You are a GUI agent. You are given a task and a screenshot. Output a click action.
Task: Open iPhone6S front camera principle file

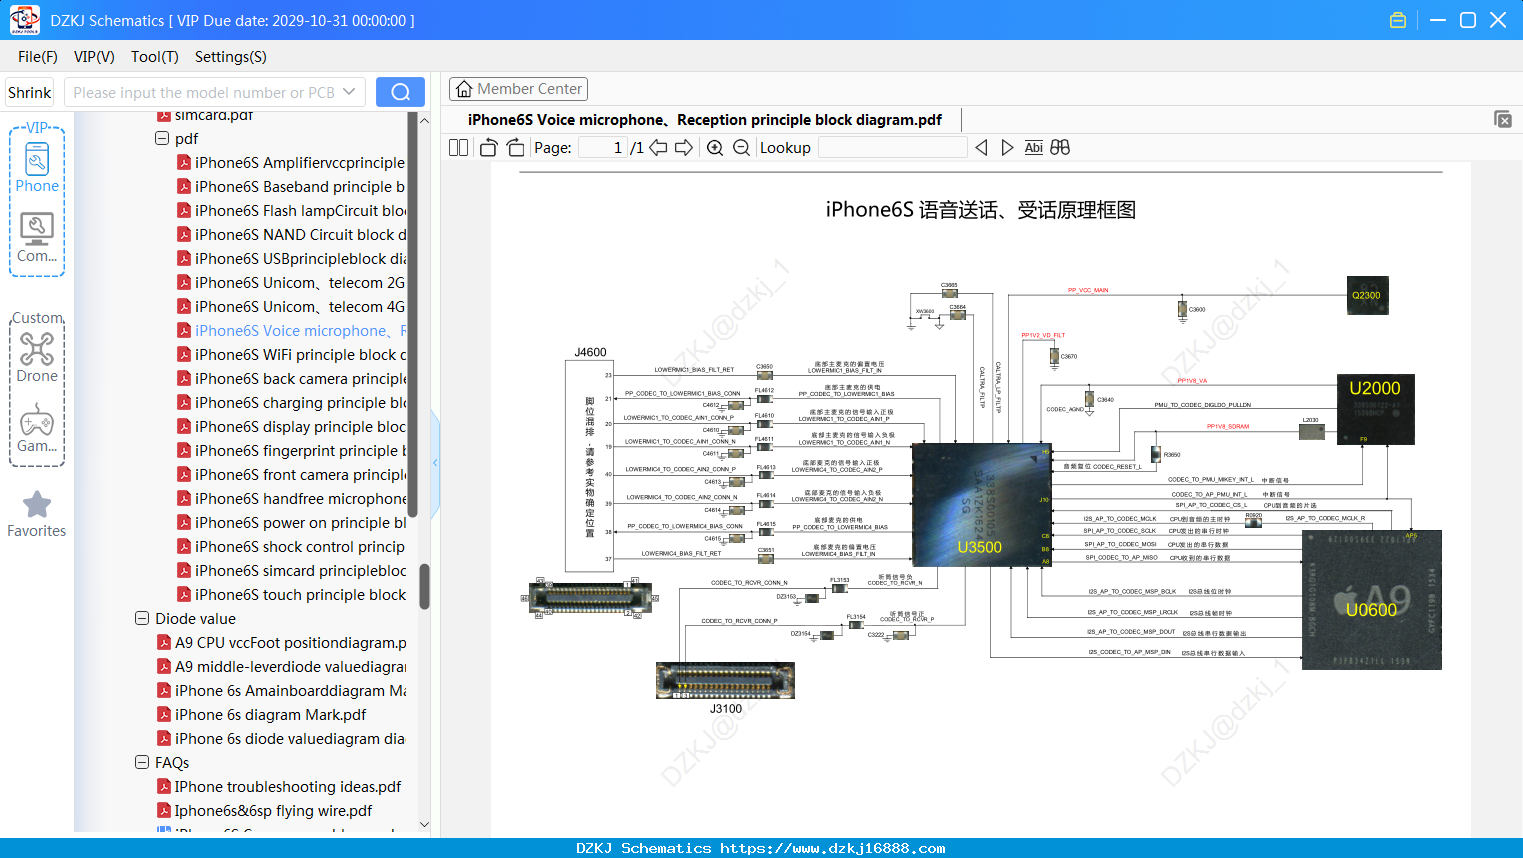click(x=300, y=475)
